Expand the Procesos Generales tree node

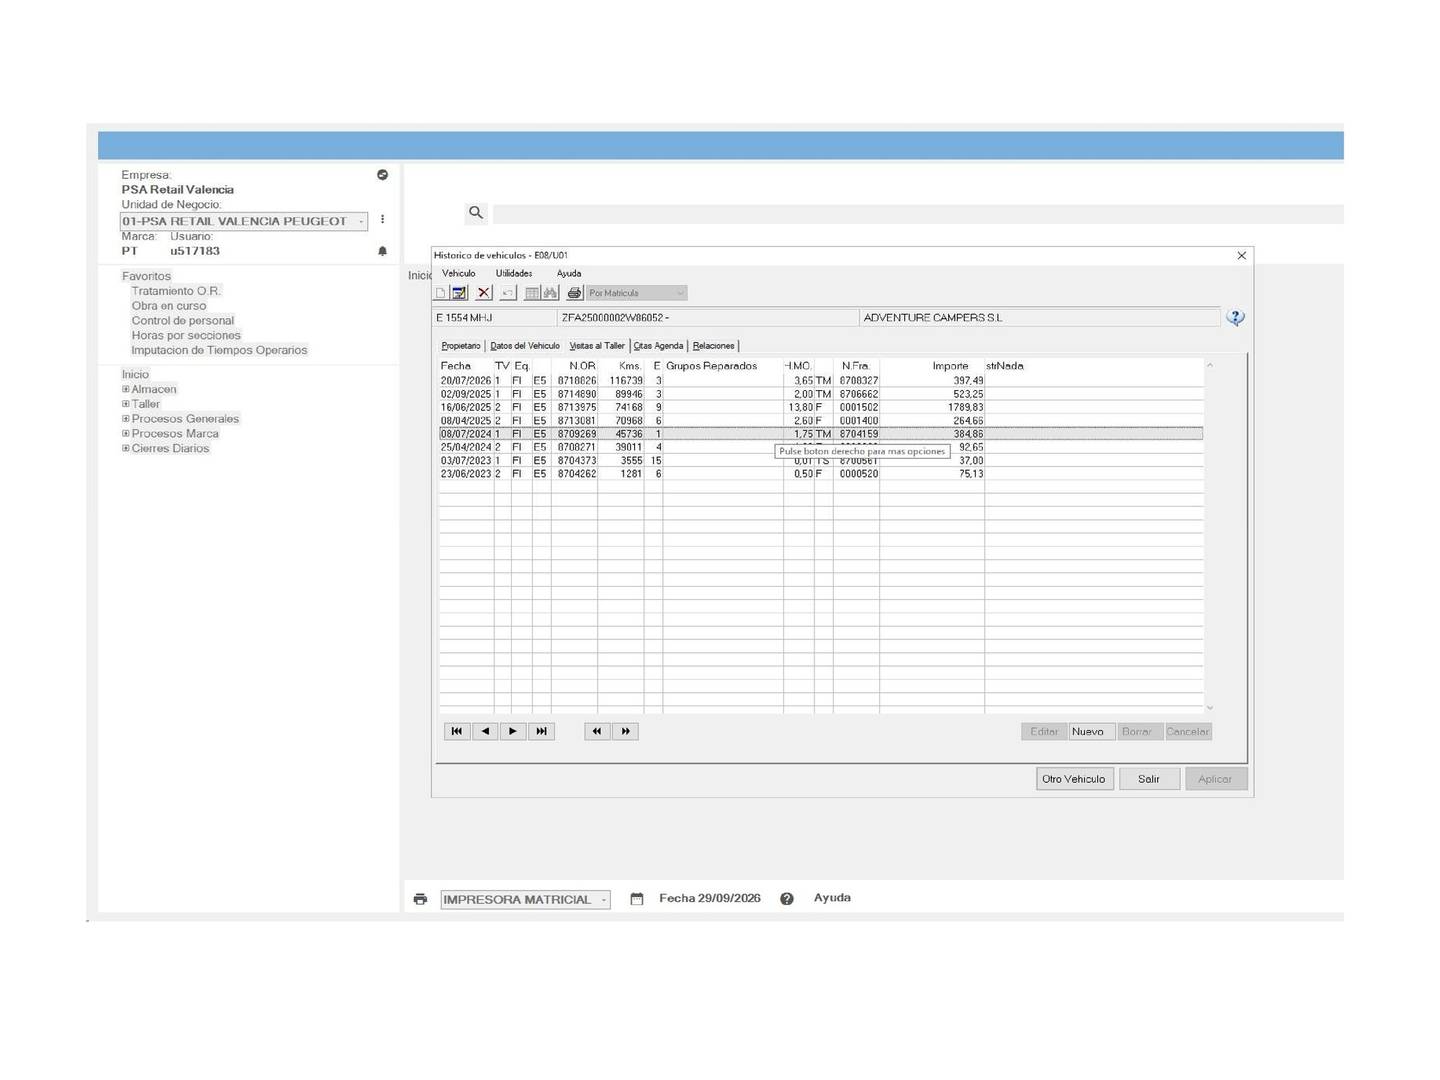[x=126, y=419]
